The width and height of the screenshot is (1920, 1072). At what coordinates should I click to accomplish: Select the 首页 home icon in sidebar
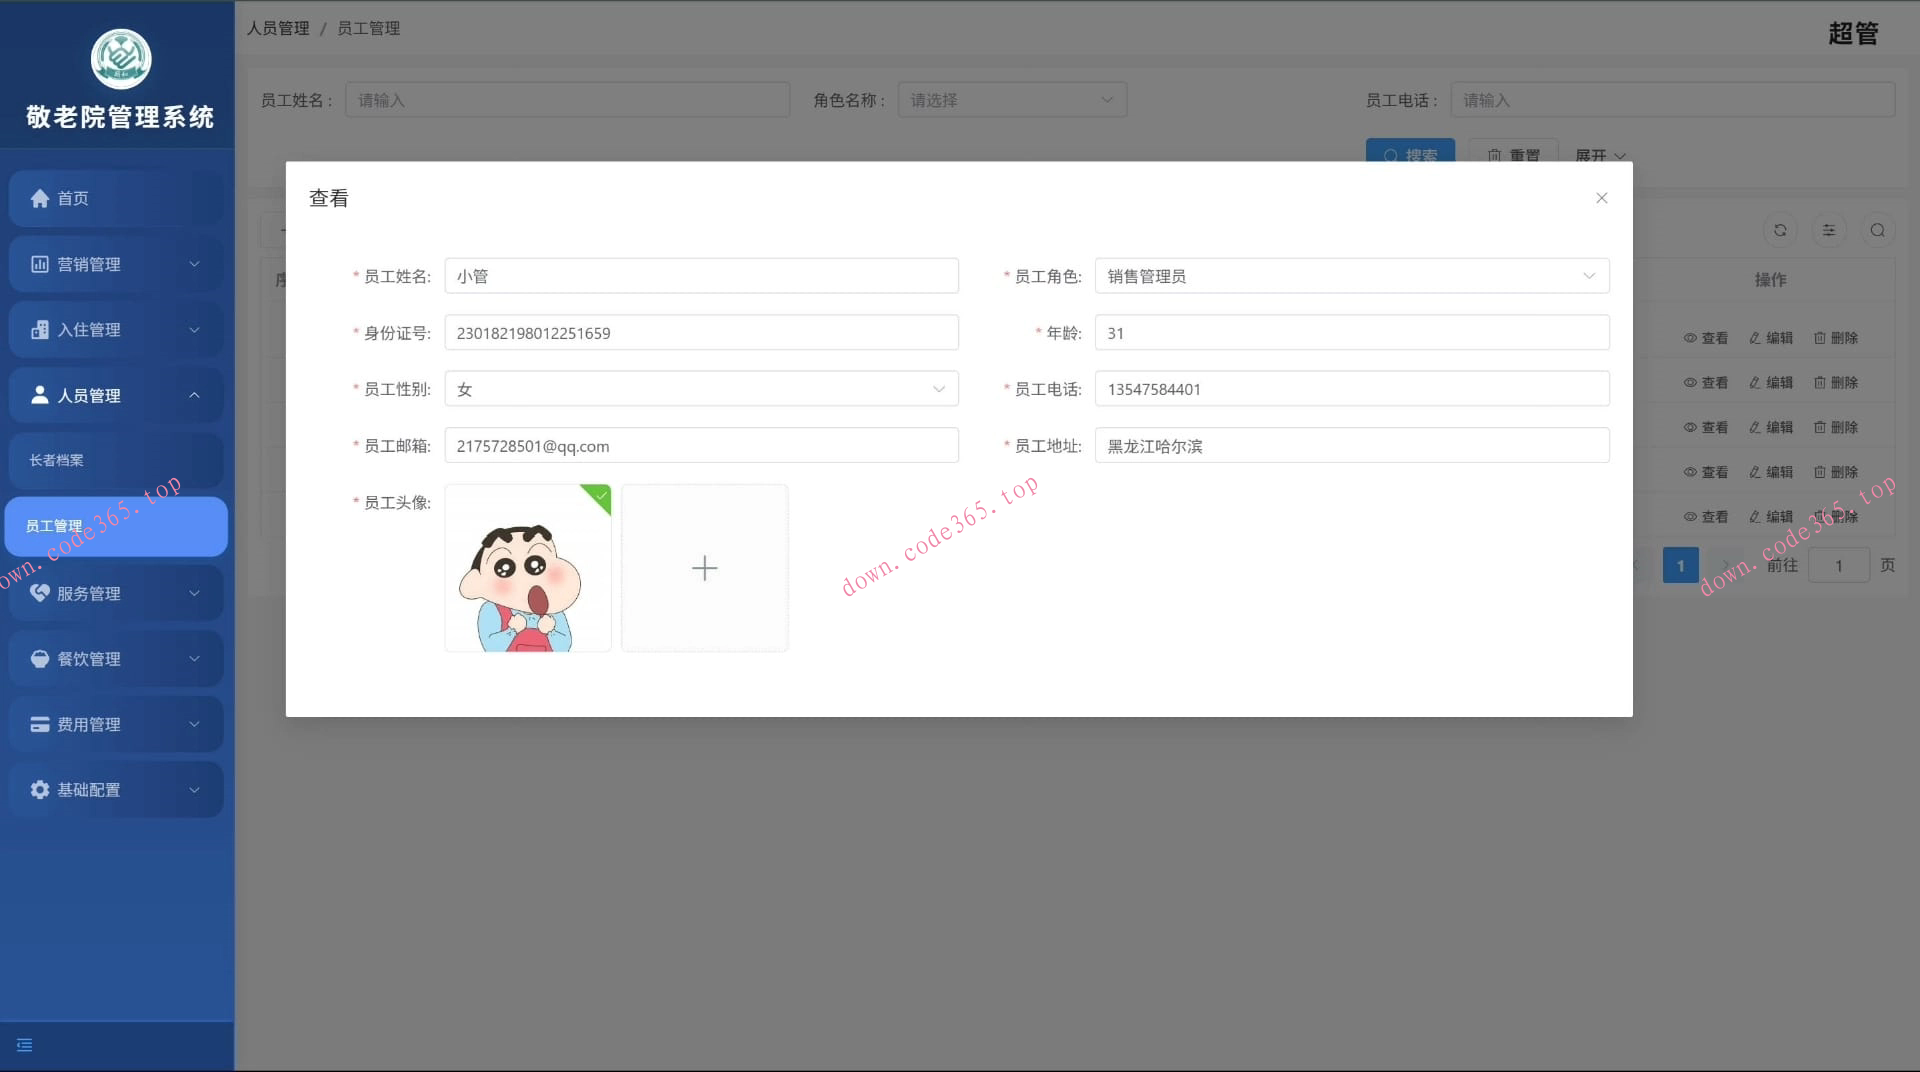click(x=40, y=198)
